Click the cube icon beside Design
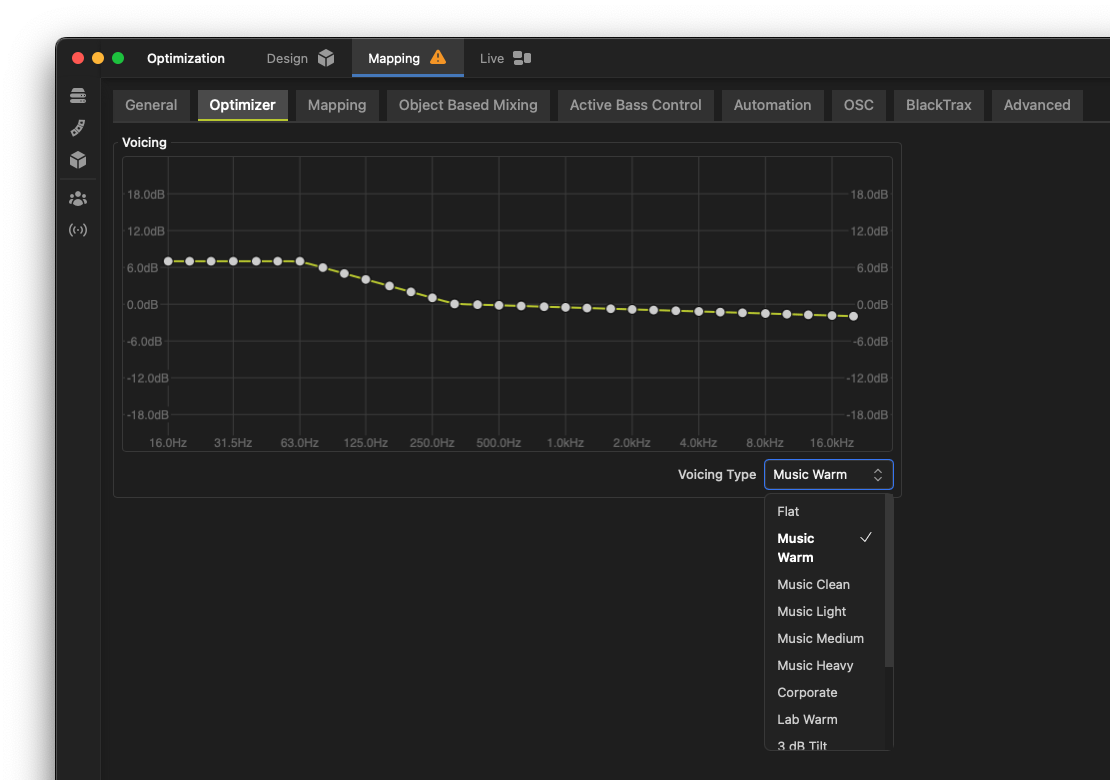 (x=326, y=58)
